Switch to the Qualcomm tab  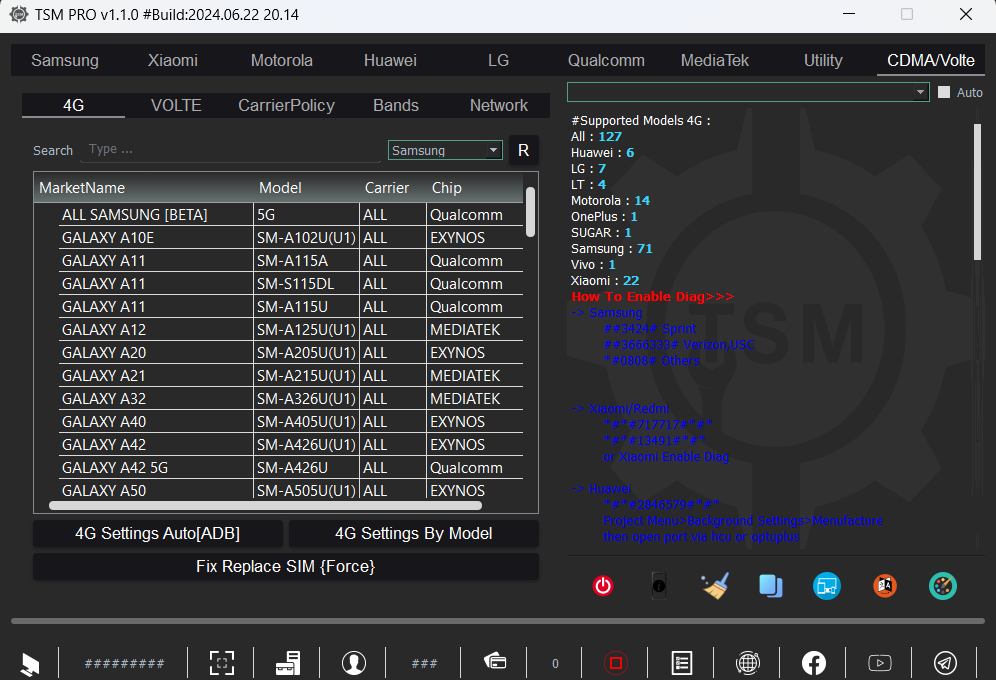606,60
